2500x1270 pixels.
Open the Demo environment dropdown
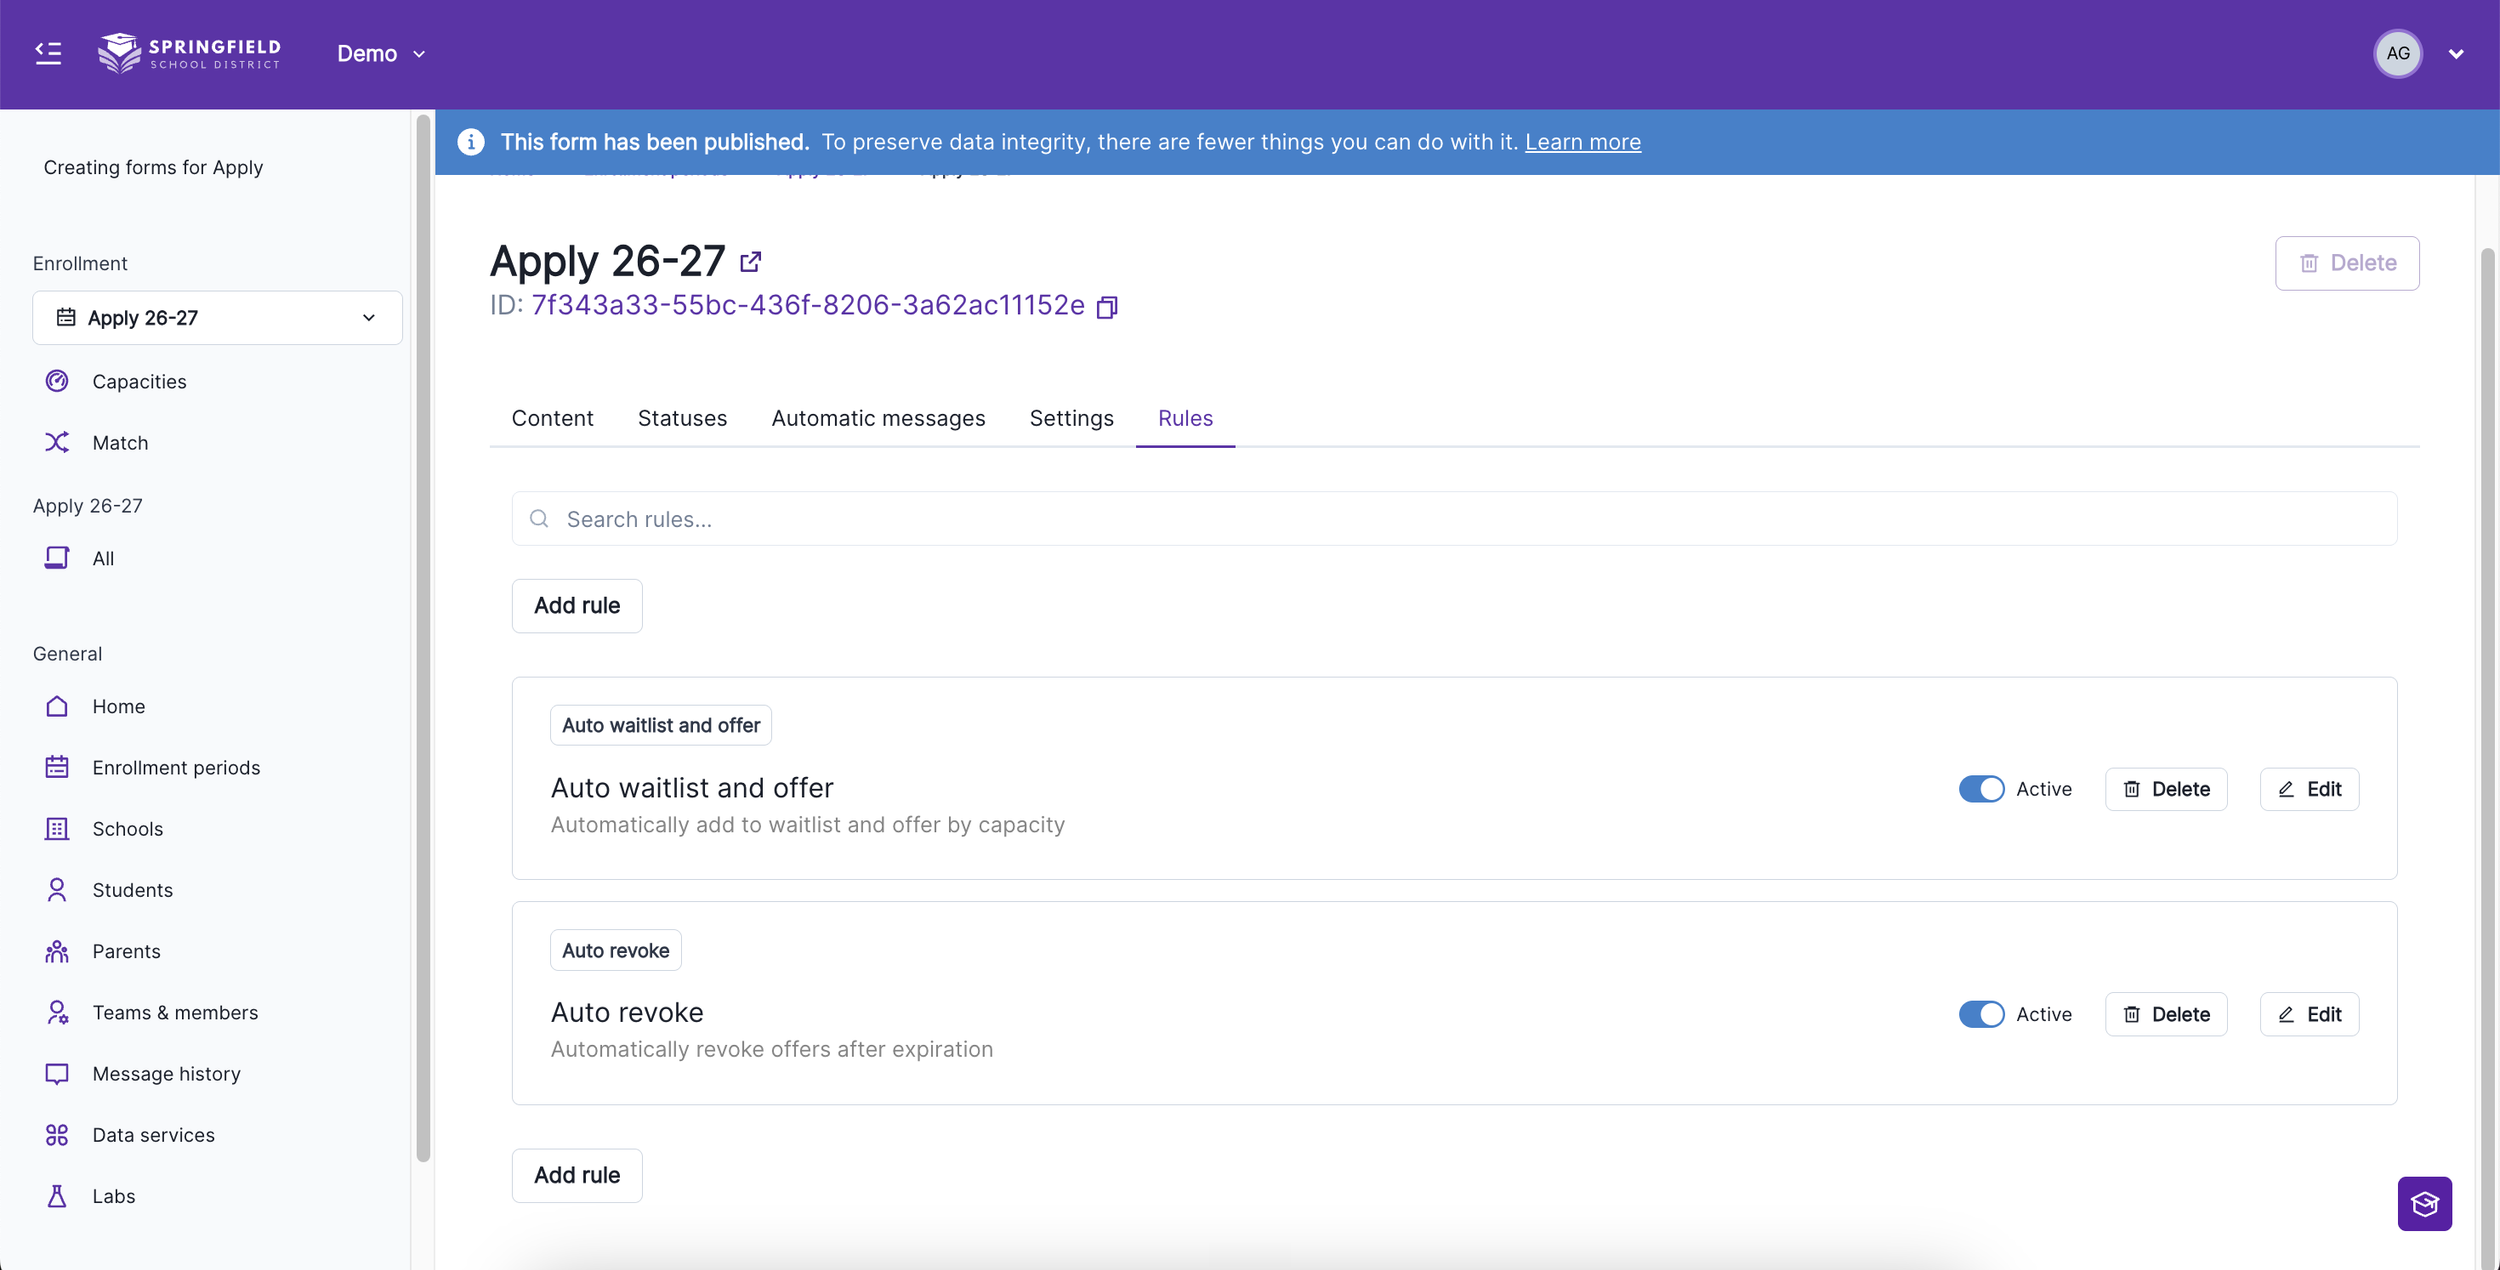[381, 54]
